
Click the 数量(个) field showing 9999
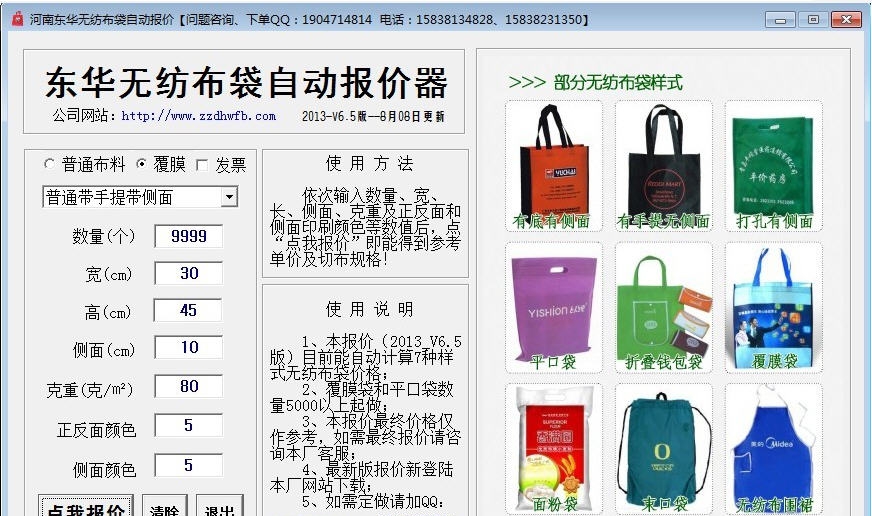coord(189,236)
